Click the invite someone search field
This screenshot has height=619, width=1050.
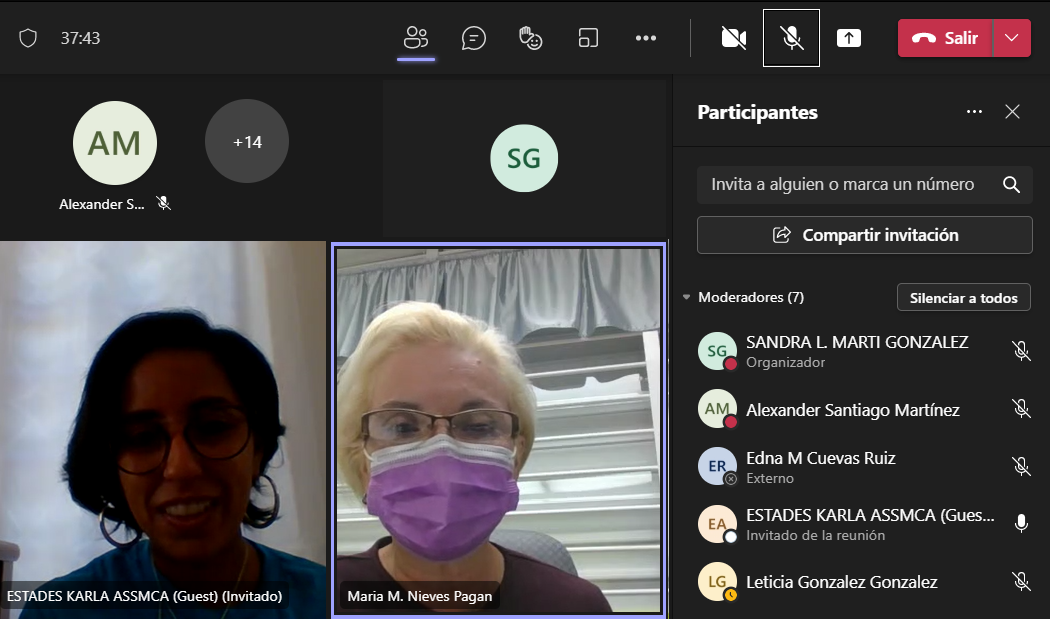(x=865, y=185)
